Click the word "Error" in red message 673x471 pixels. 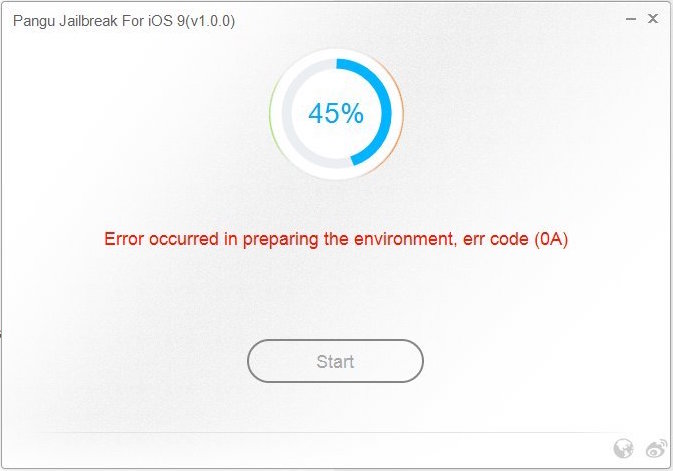(124, 239)
